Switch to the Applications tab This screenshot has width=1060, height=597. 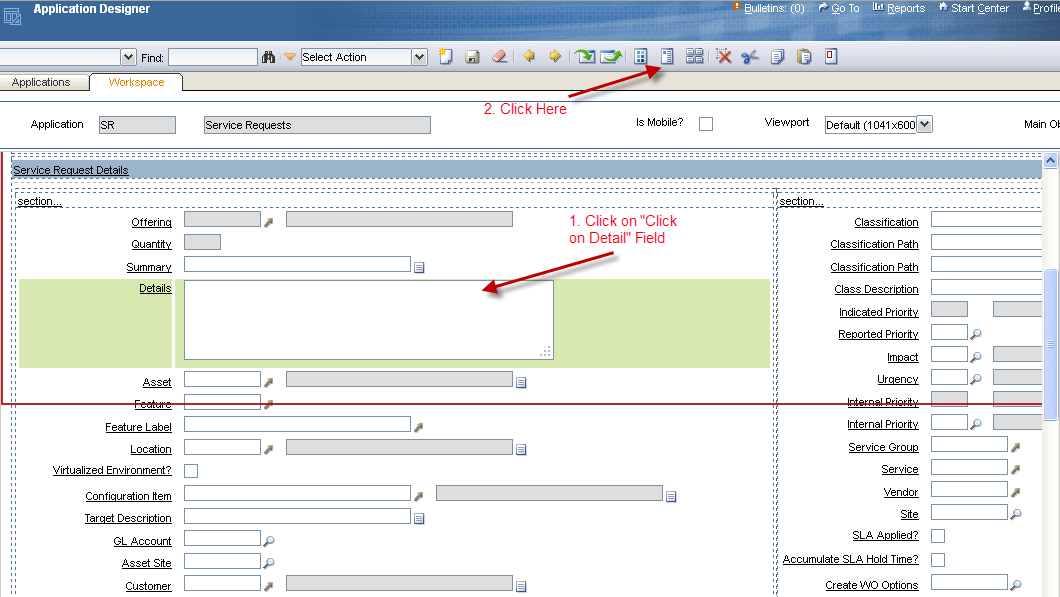click(x=45, y=82)
